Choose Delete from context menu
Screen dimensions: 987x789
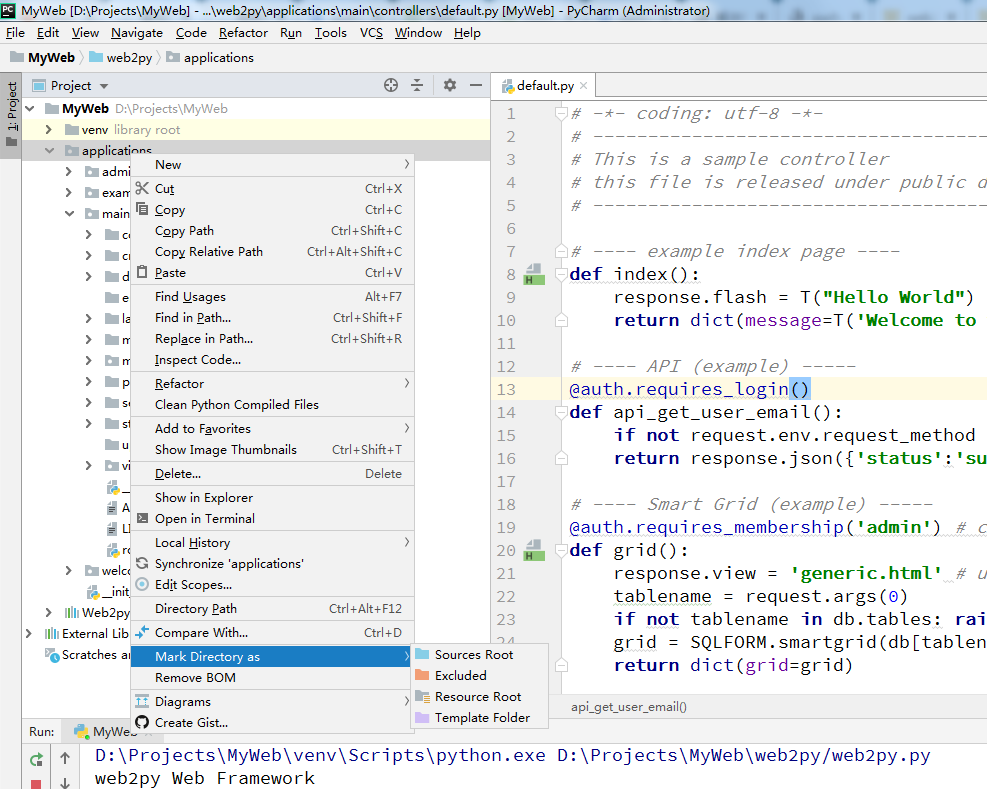273,474
